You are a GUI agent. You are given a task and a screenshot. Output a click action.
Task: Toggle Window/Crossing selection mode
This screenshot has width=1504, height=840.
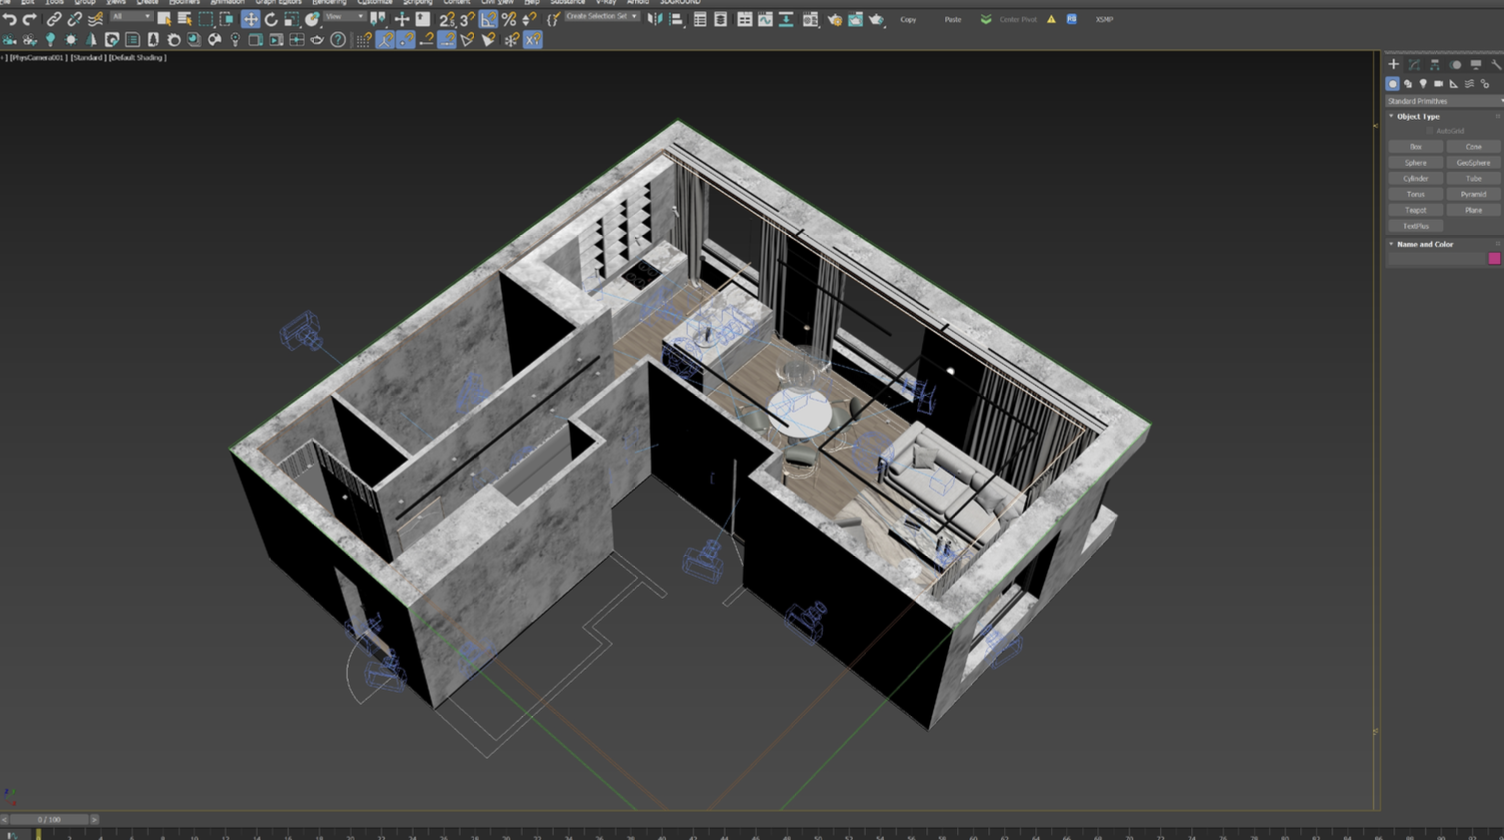(227, 19)
